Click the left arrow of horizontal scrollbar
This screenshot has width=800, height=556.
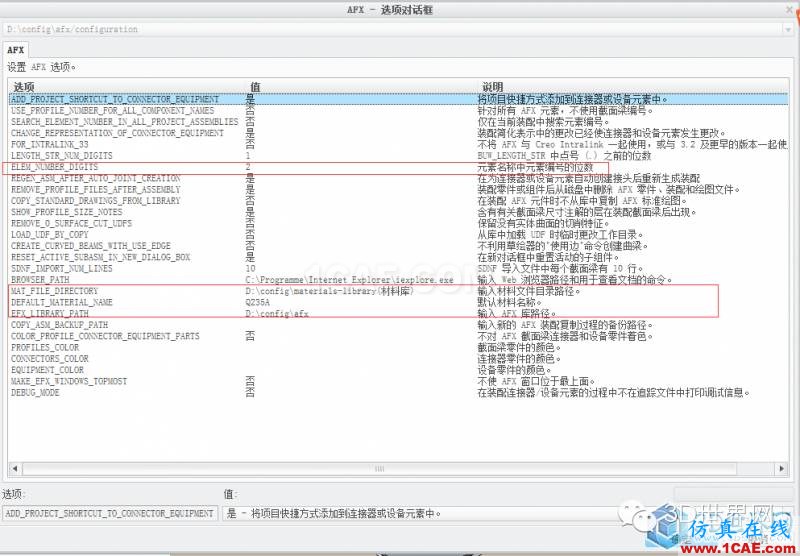pyautogui.click(x=14, y=468)
